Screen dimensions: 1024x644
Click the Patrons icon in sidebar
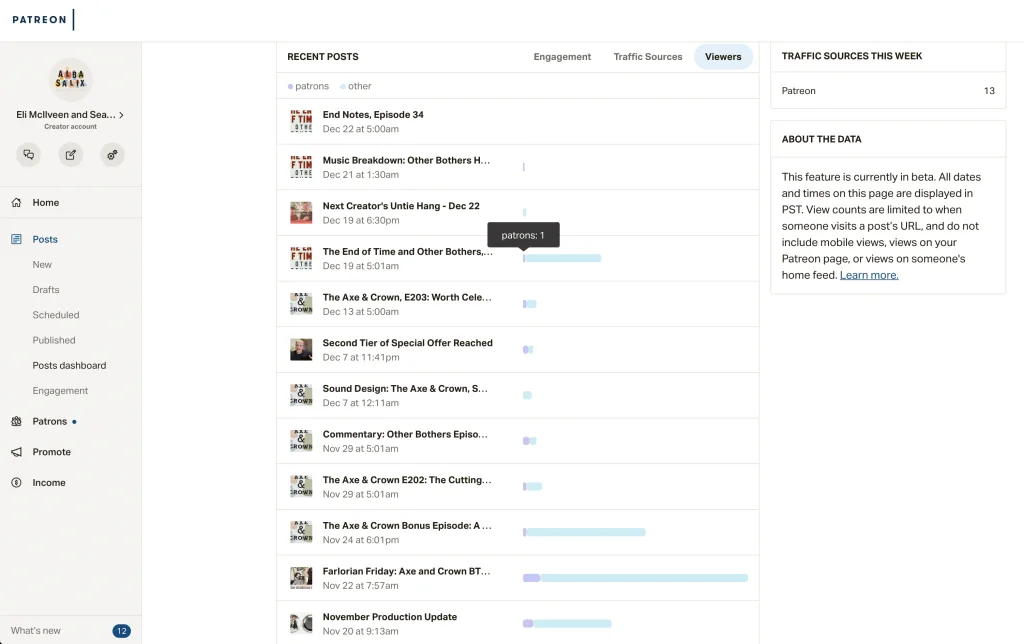16,421
